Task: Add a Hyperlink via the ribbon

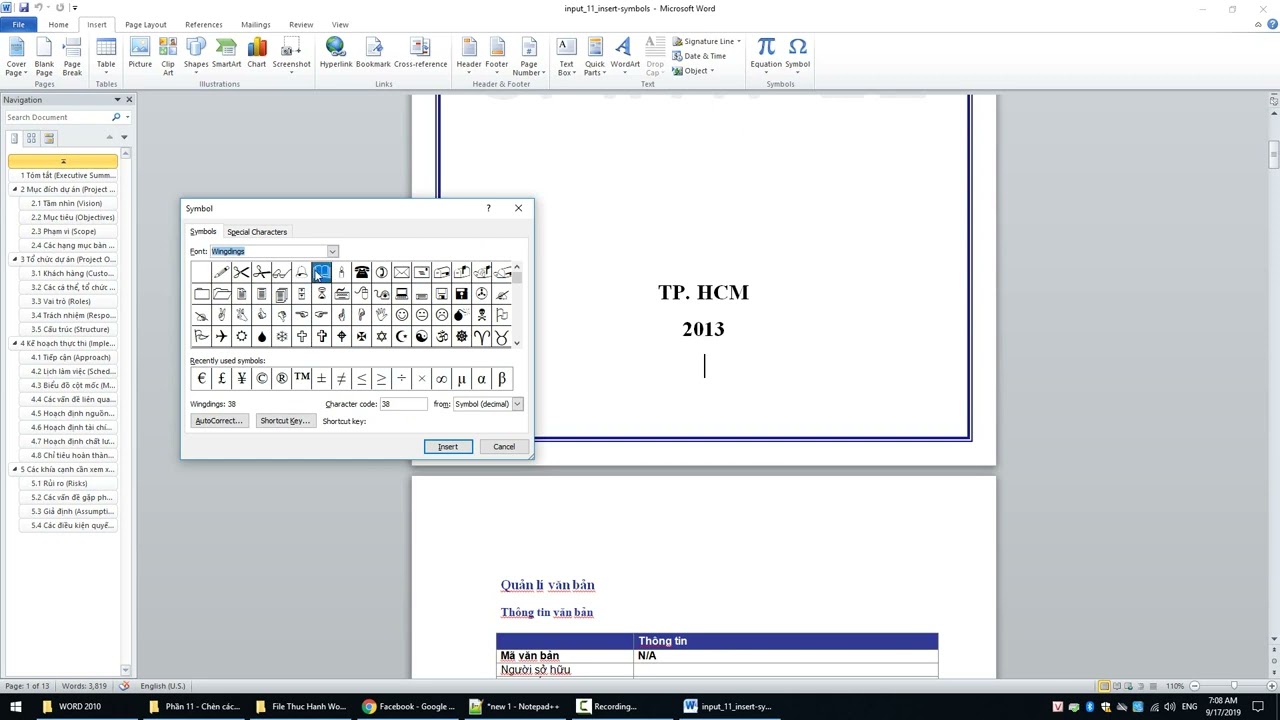Action: (x=336, y=55)
